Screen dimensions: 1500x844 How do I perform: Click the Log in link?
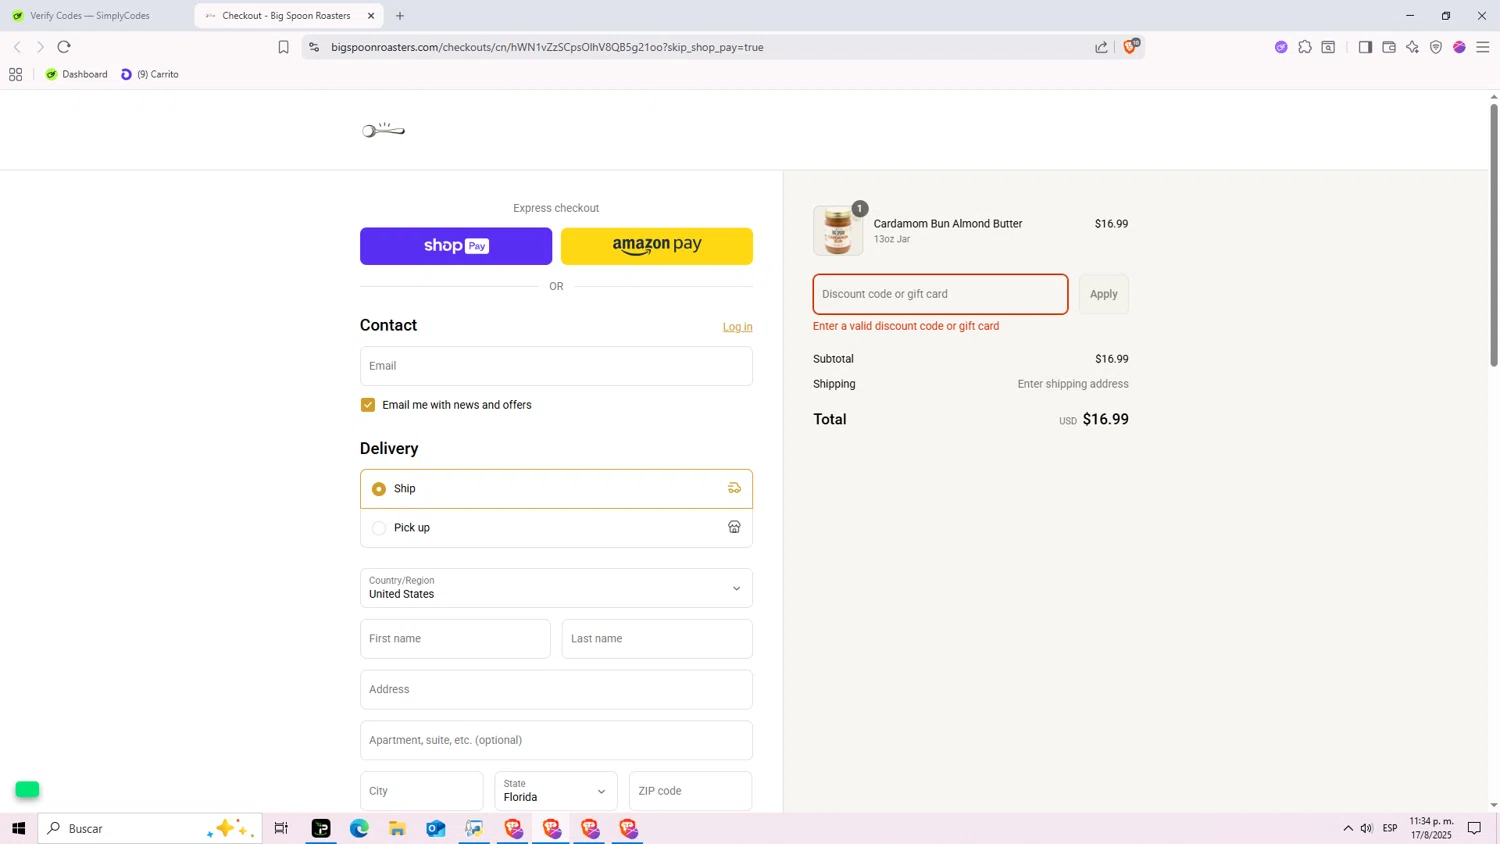(738, 327)
